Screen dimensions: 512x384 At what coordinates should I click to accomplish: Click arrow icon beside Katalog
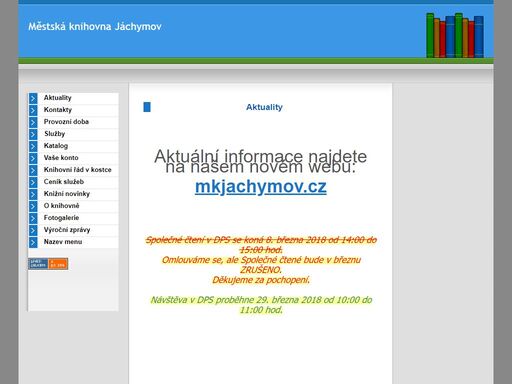tap(33, 146)
